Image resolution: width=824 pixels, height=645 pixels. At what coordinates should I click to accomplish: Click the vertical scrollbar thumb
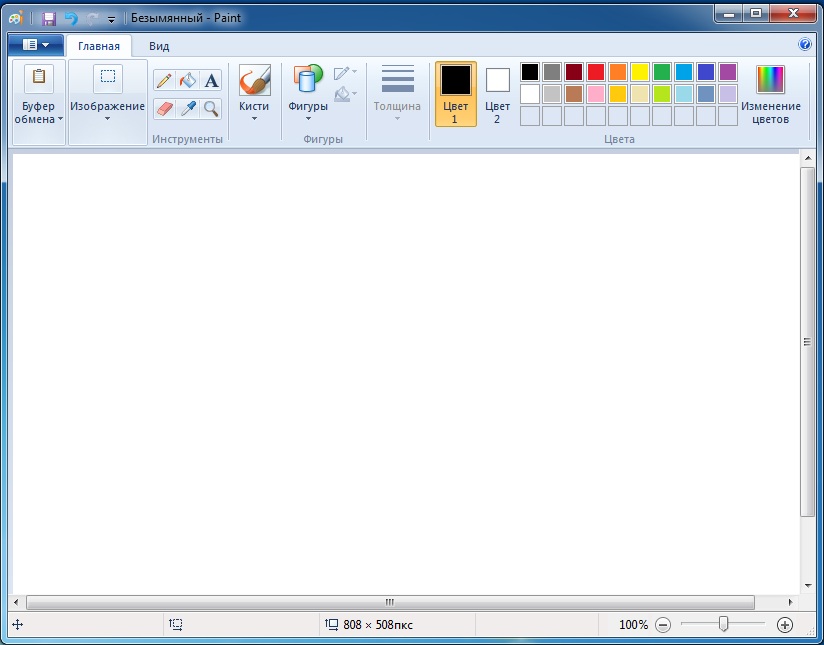807,342
